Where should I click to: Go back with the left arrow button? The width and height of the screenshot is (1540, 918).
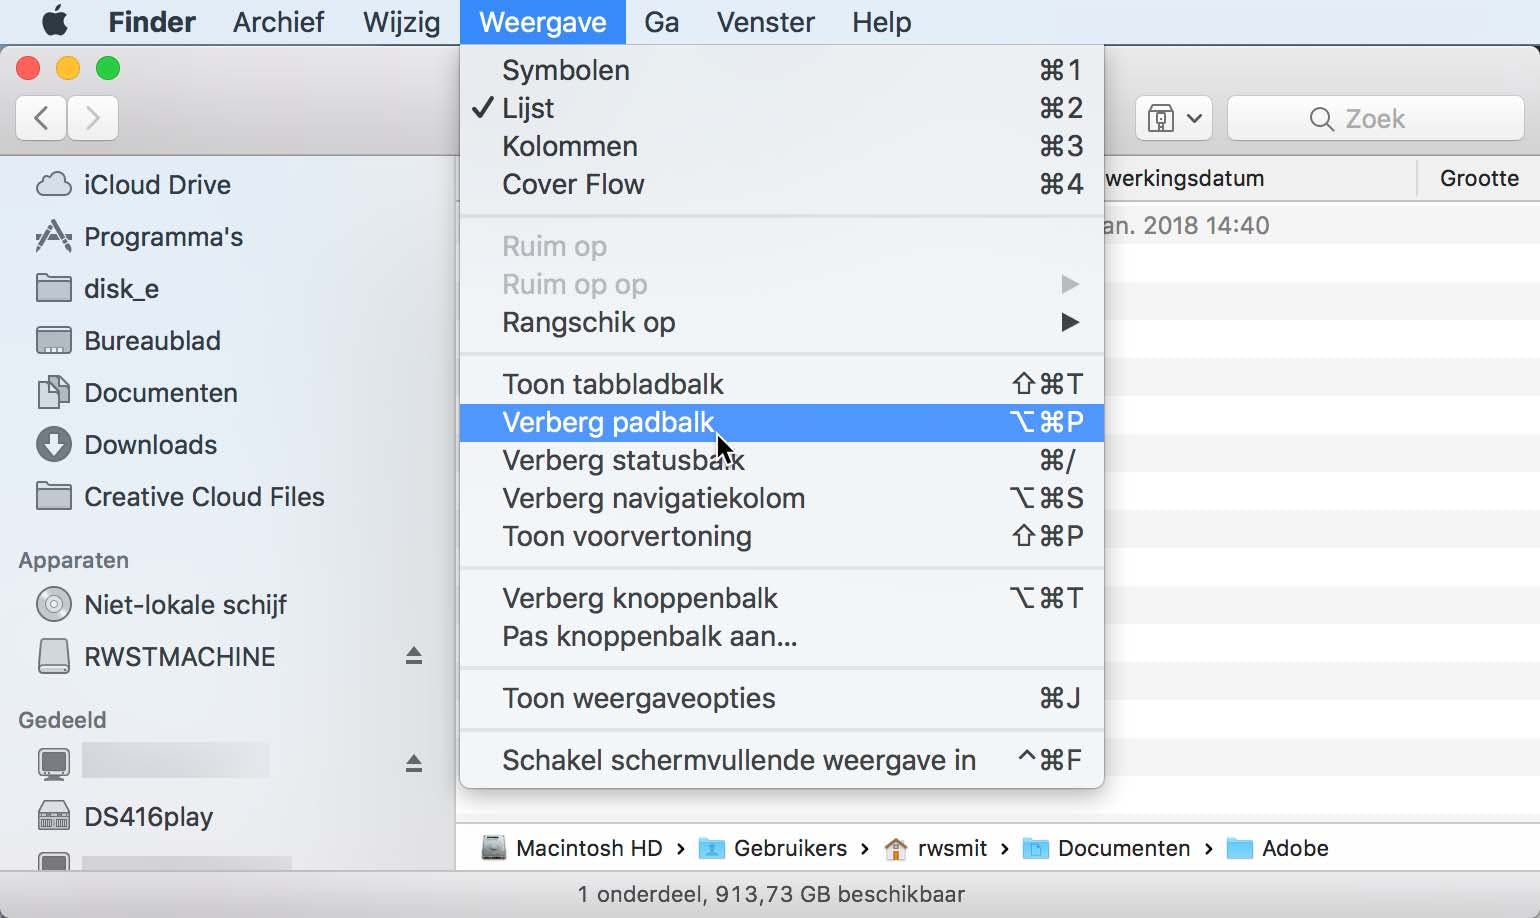(42, 118)
